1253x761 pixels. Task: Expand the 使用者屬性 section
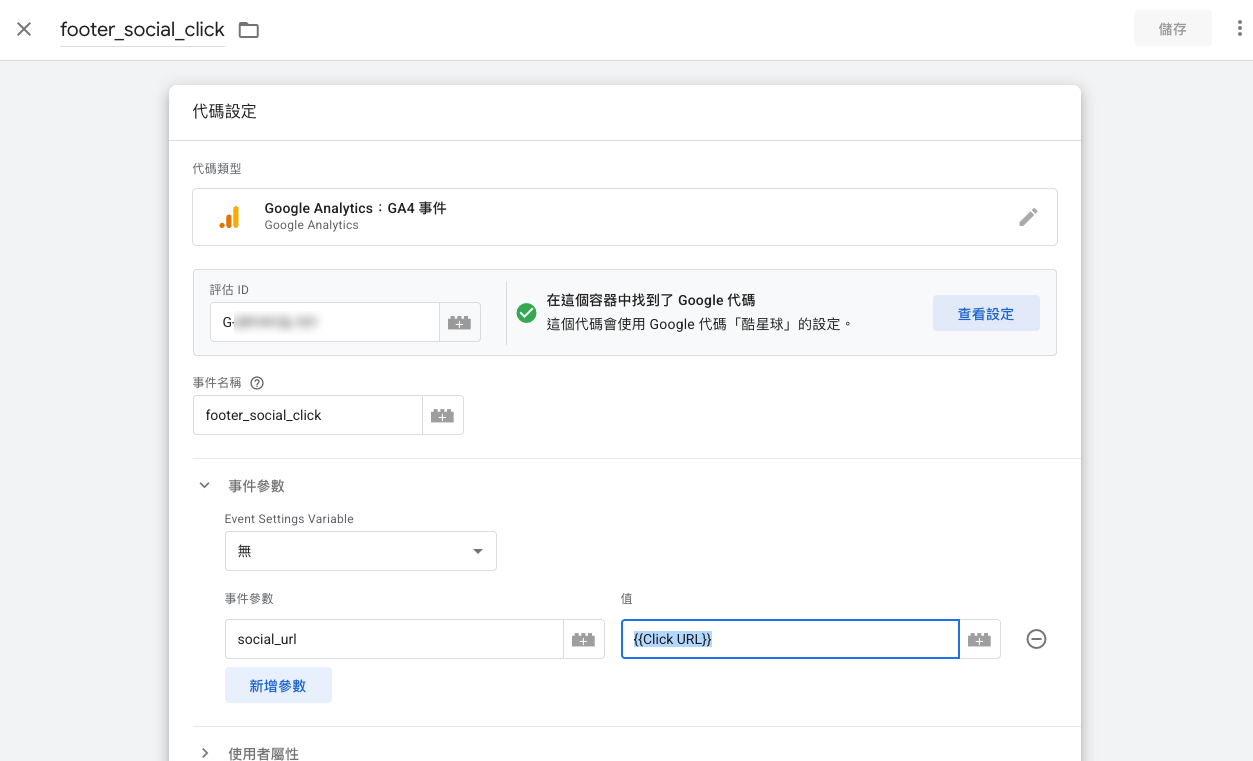(205, 753)
